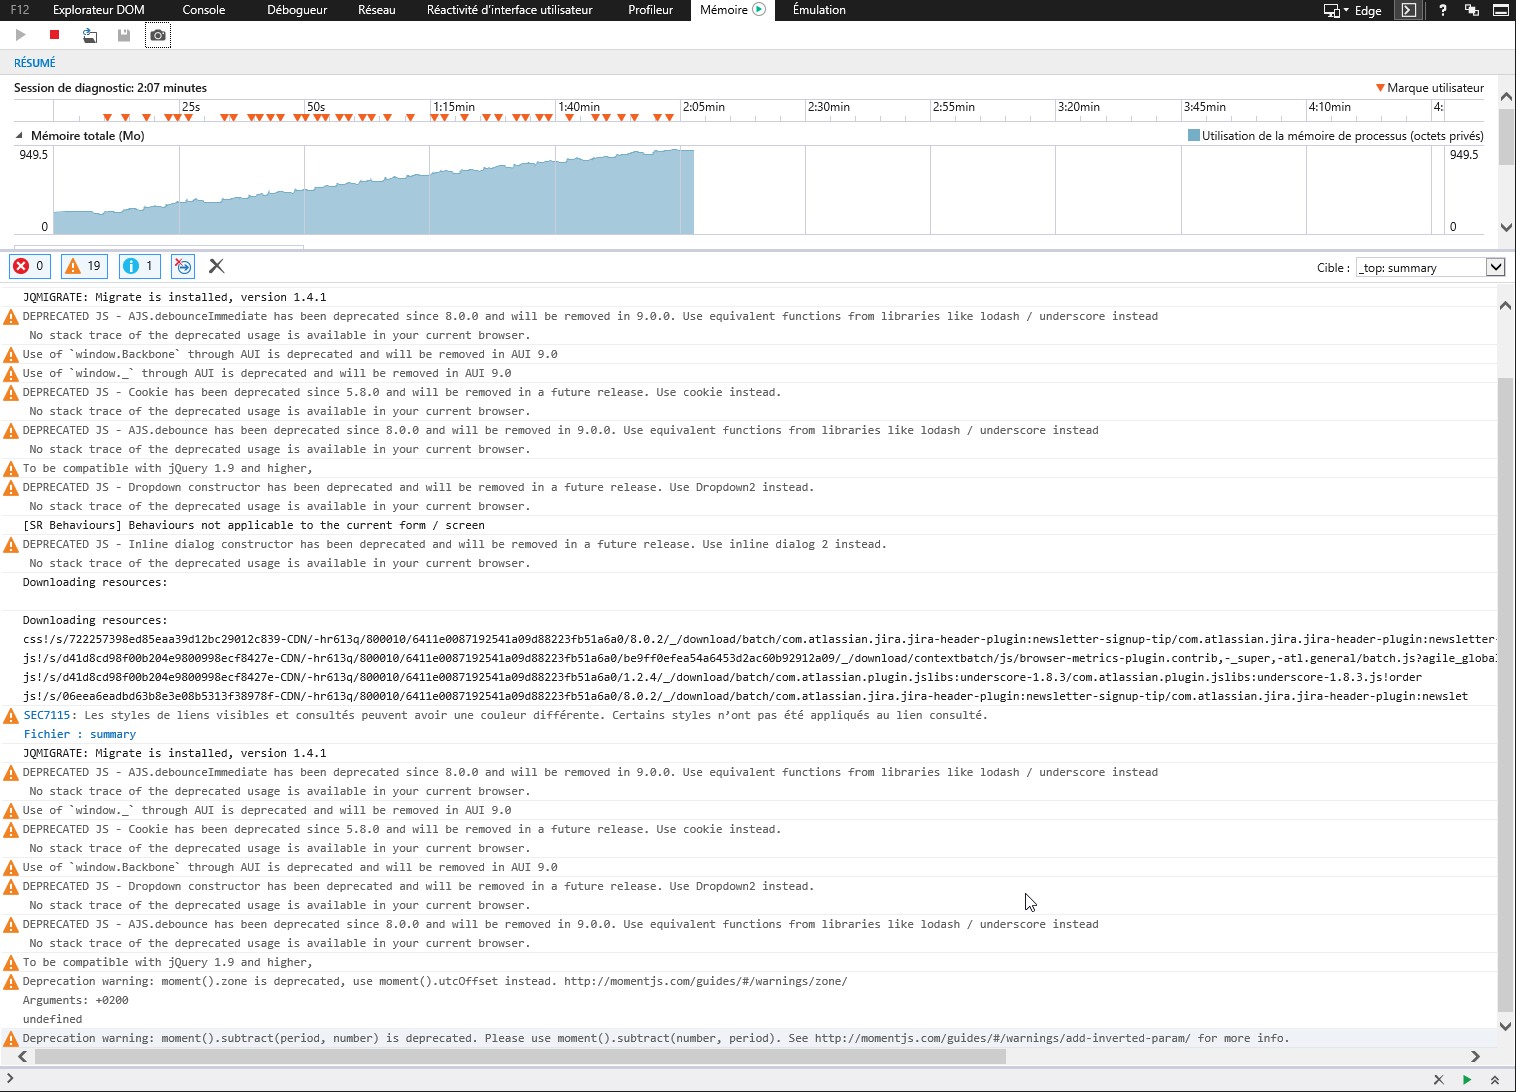Start a new memory profiling session
The height and width of the screenshot is (1092, 1516).
point(20,35)
